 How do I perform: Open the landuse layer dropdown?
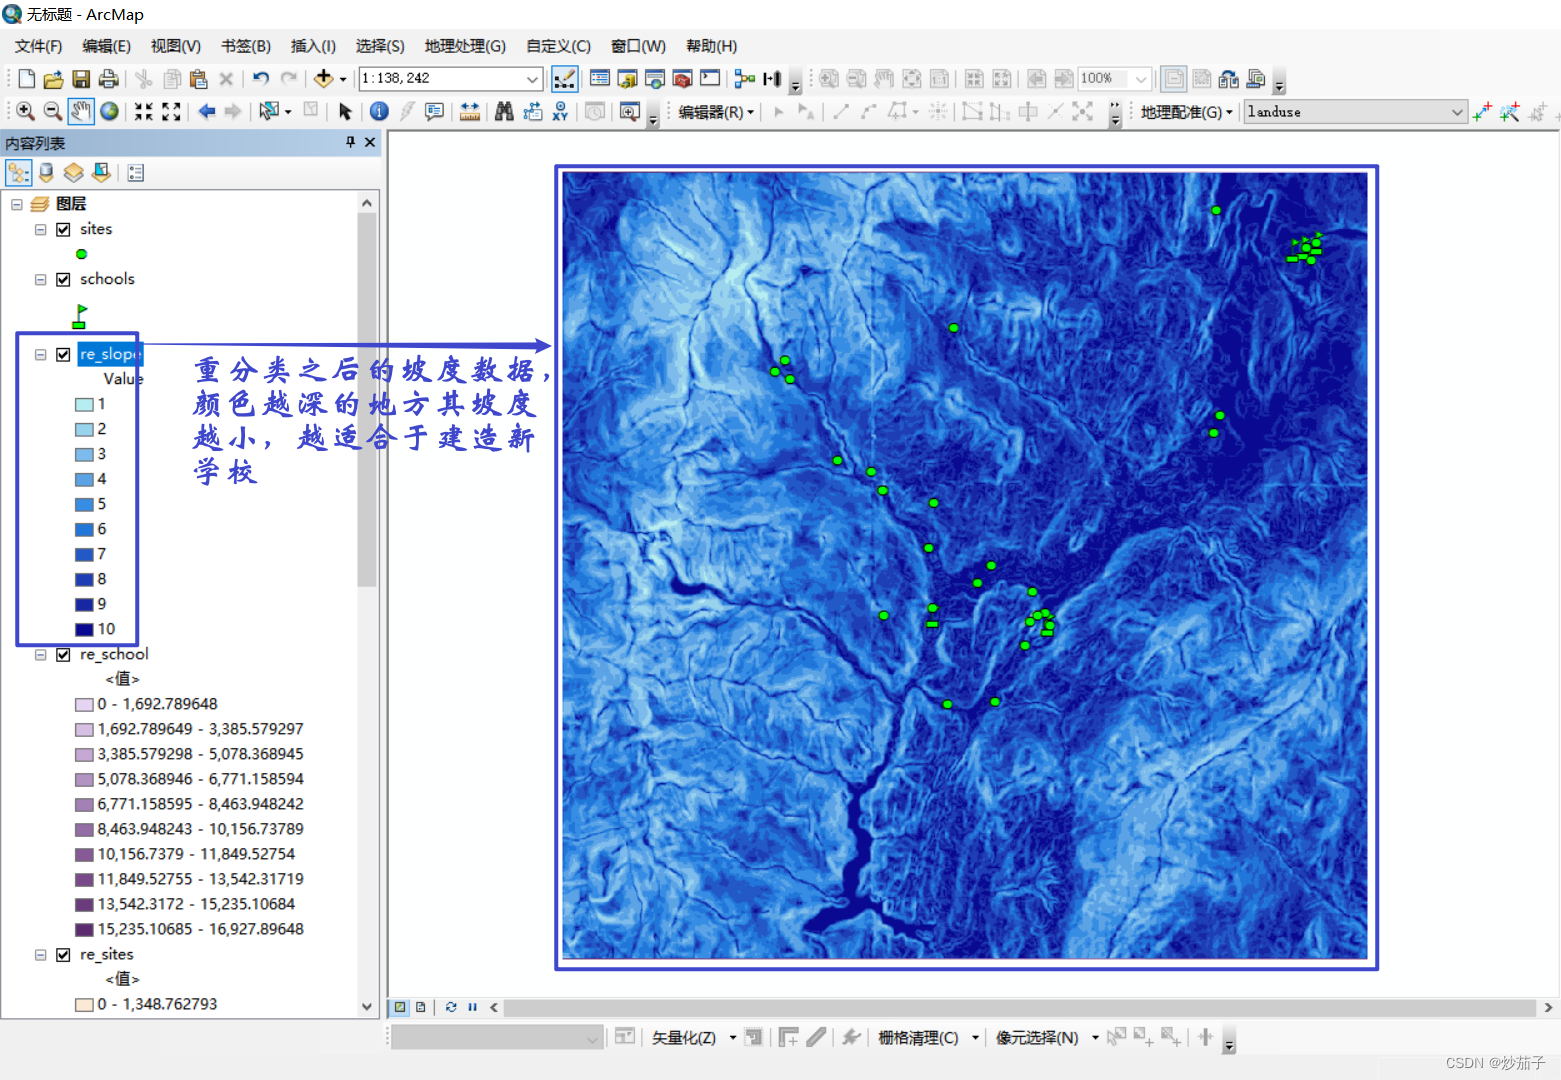pyautogui.click(x=1457, y=112)
